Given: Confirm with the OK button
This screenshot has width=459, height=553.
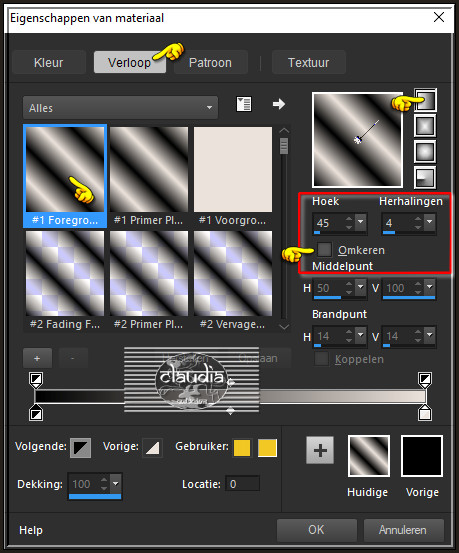Looking at the screenshot, I should coord(316,530).
